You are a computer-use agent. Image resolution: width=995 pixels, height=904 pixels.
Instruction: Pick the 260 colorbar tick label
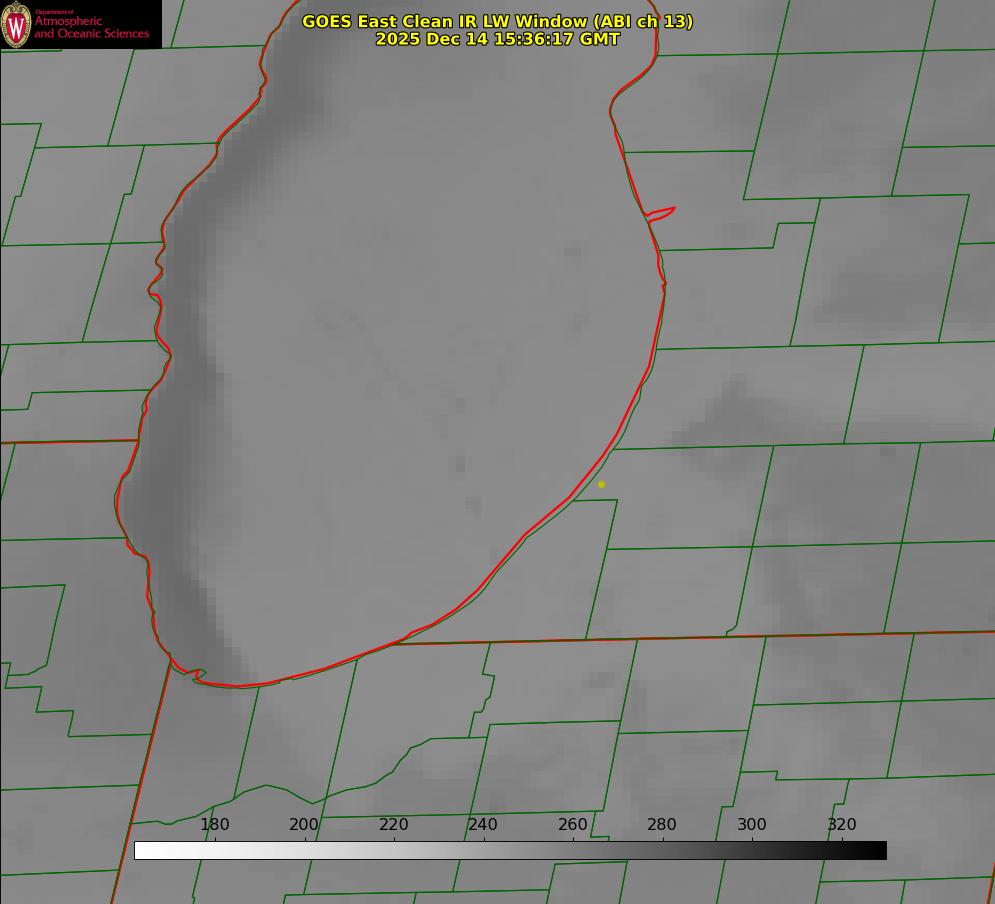[573, 825]
